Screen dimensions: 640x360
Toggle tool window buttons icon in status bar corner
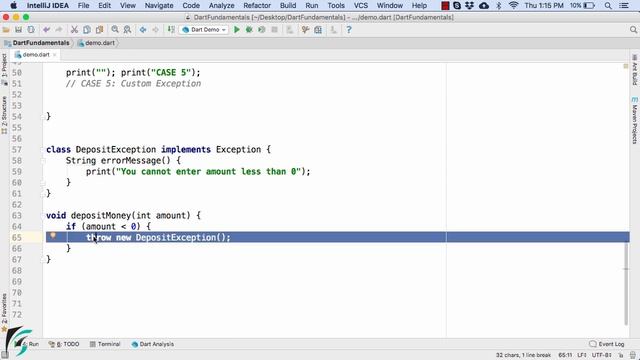coord(5,355)
